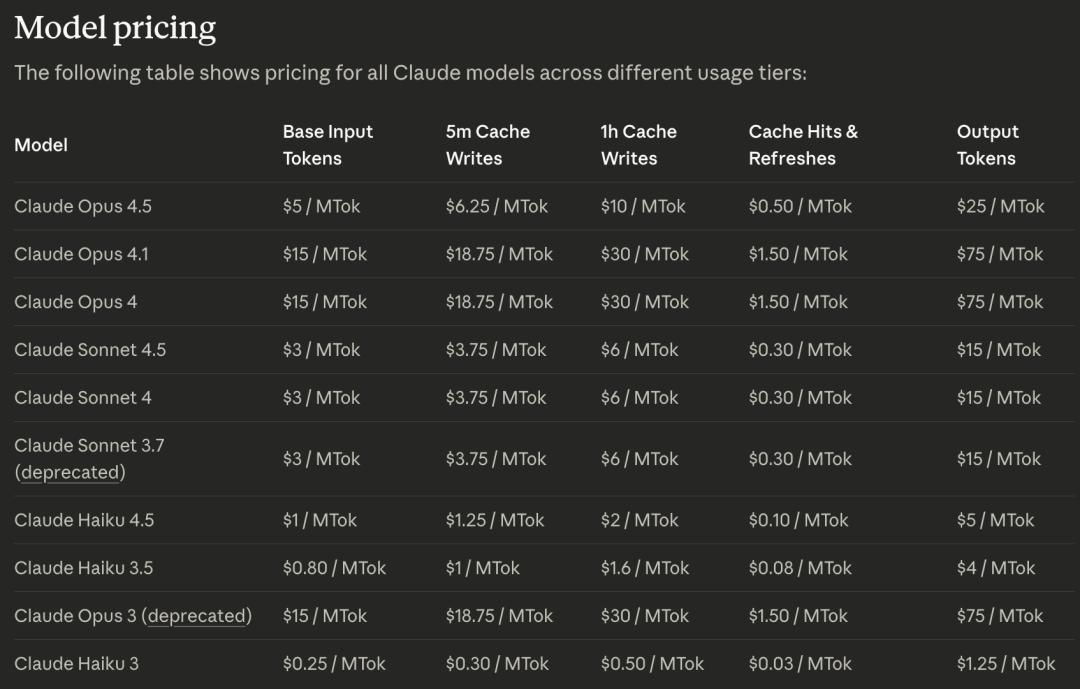Click the Output Tokens column header

(x=987, y=145)
